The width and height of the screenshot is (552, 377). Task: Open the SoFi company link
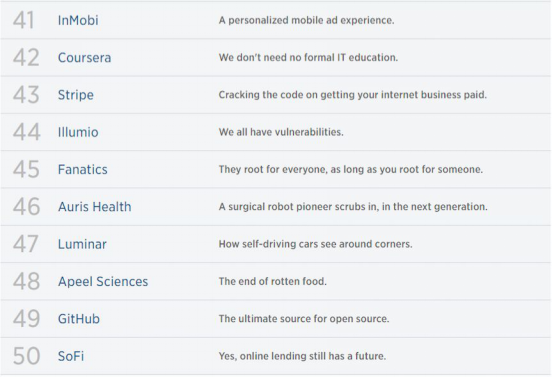click(71, 356)
